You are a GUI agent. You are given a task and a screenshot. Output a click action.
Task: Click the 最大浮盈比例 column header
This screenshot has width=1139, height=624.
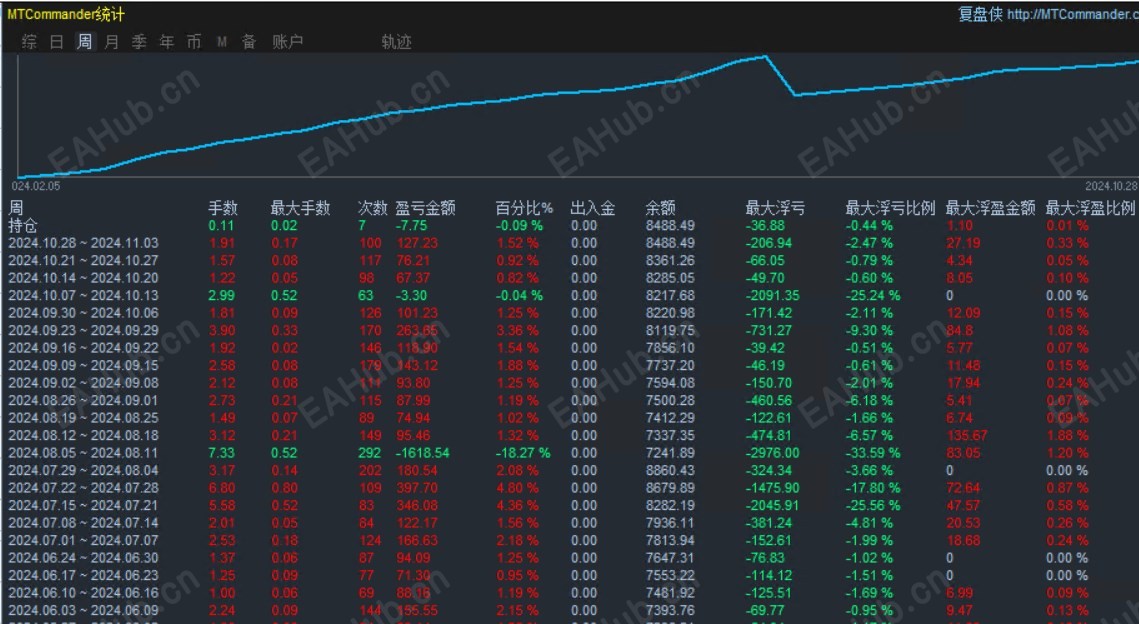1090,208
